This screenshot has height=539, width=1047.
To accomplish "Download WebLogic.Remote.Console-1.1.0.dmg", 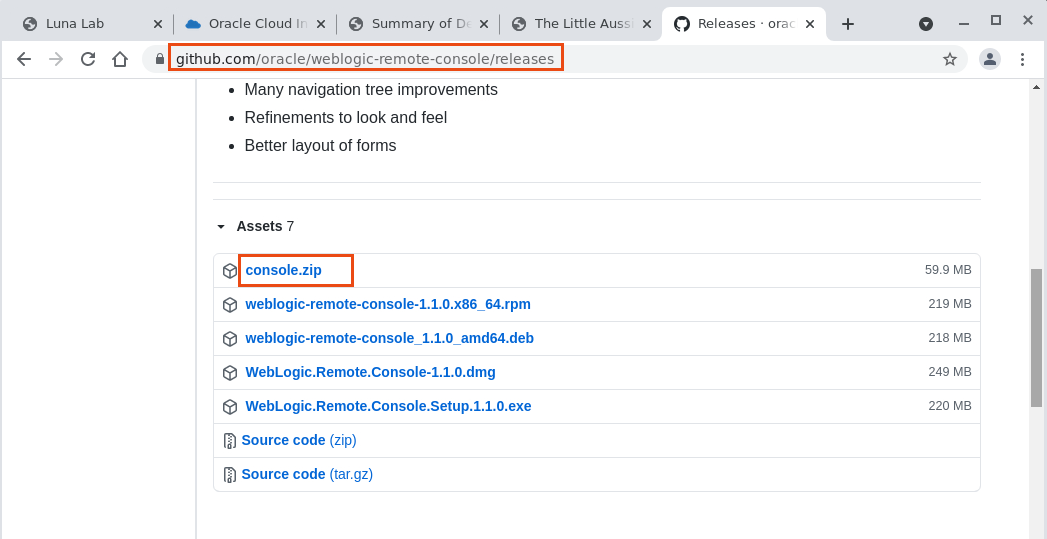I will click(371, 372).
